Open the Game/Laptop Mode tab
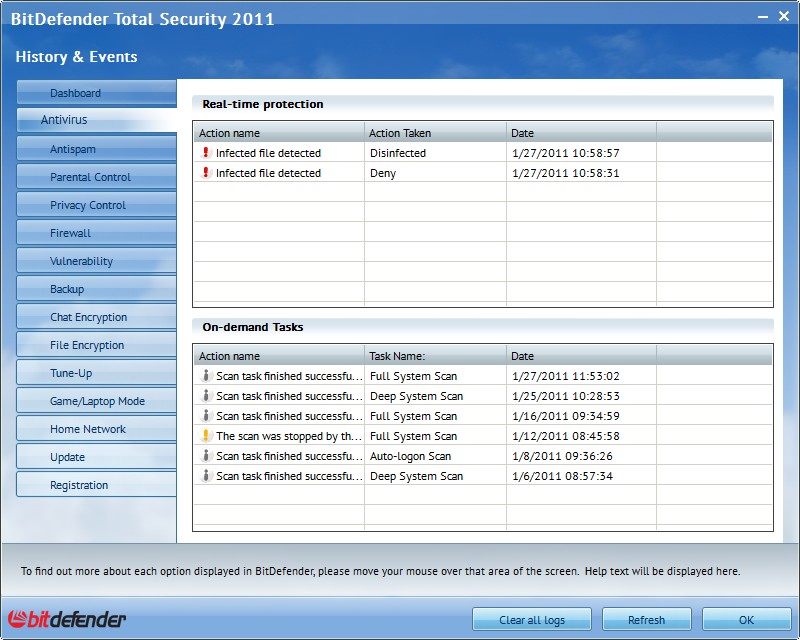Screen dimensions: 800x640 (x=96, y=401)
